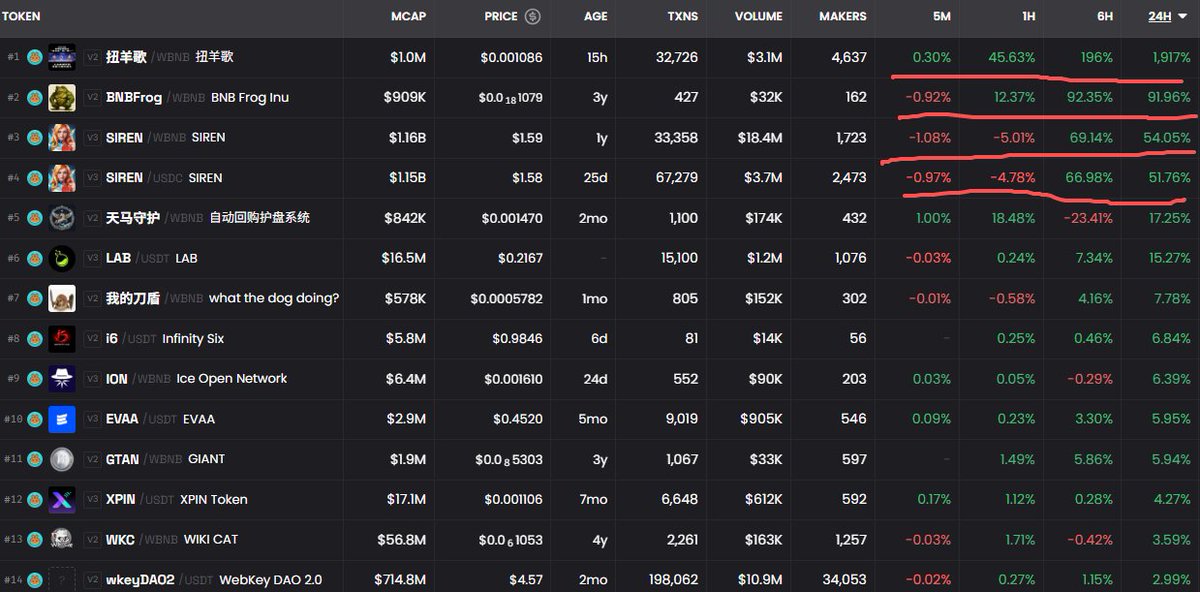Click the BNBFrog frog token logo

click(62, 97)
